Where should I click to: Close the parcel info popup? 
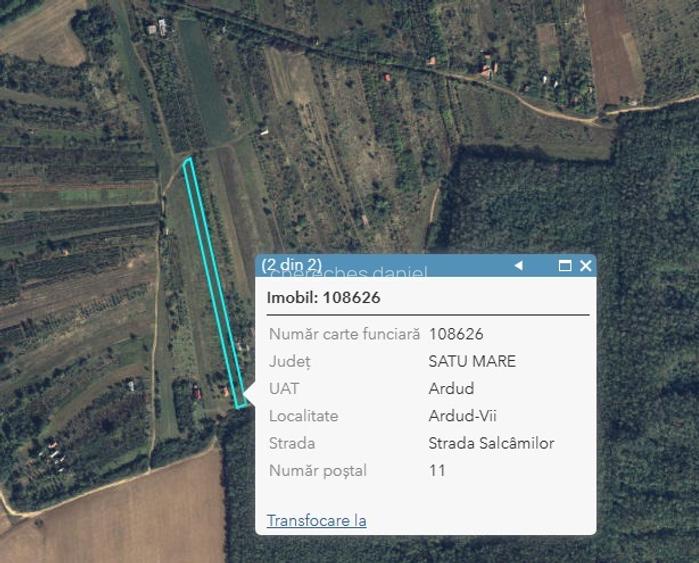[586, 266]
